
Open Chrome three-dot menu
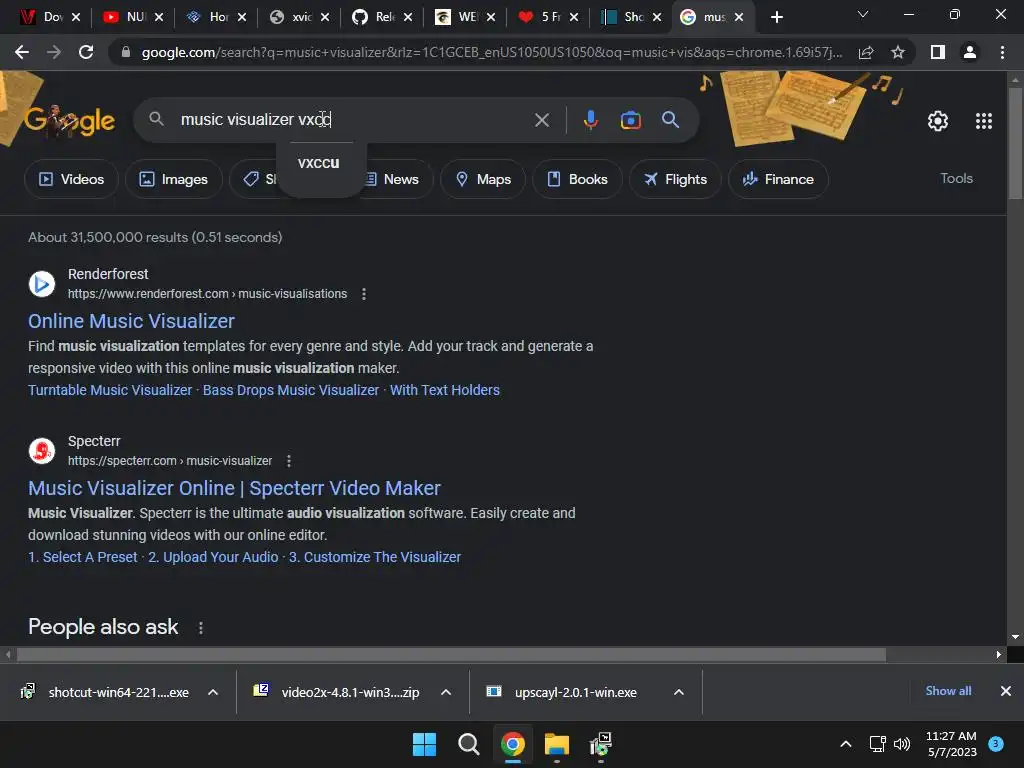click(1002, 52)
